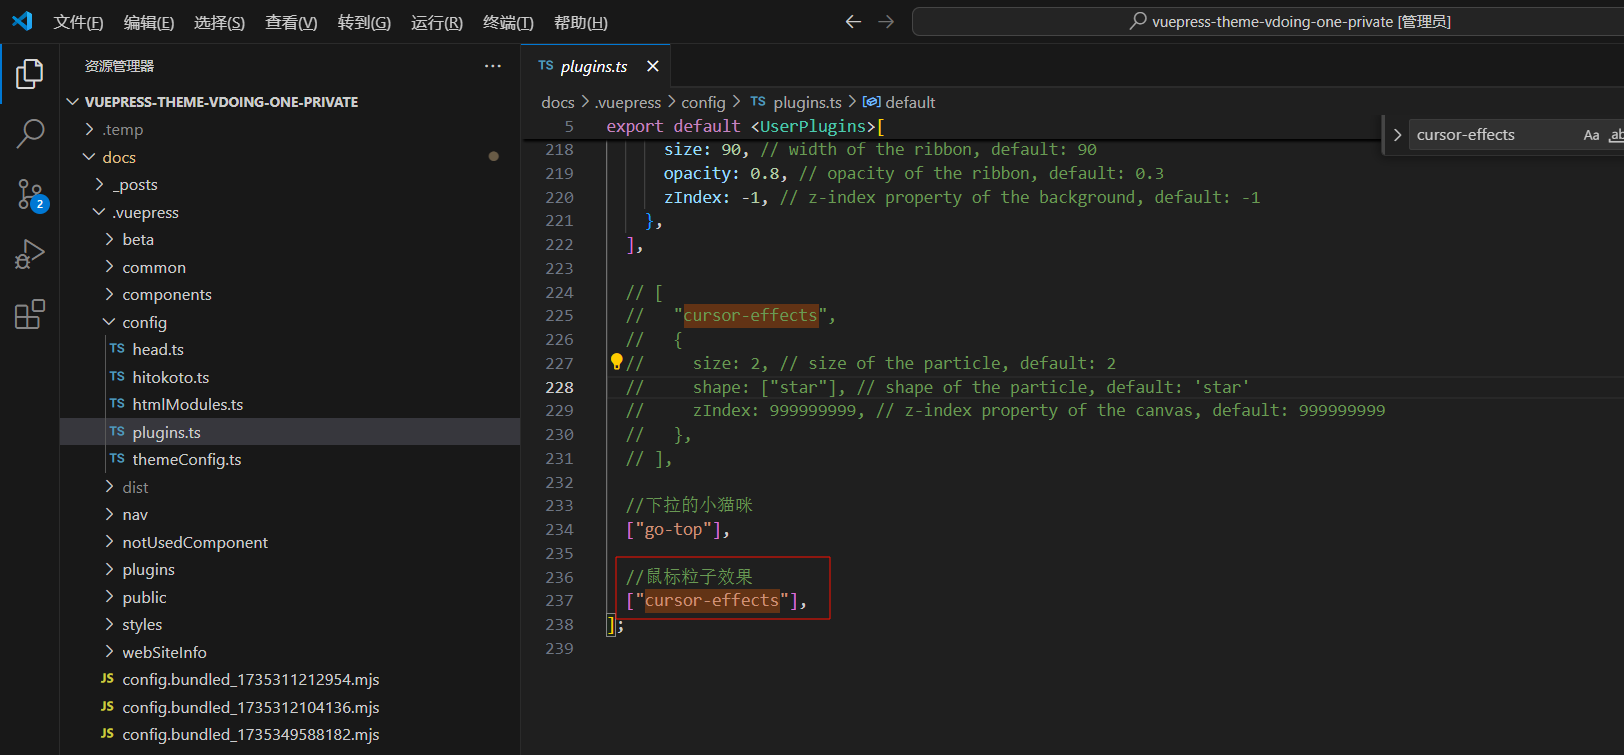Click highlighted cursor-effects on line 237
1624x755 pixels.
(x=712, y=600)
